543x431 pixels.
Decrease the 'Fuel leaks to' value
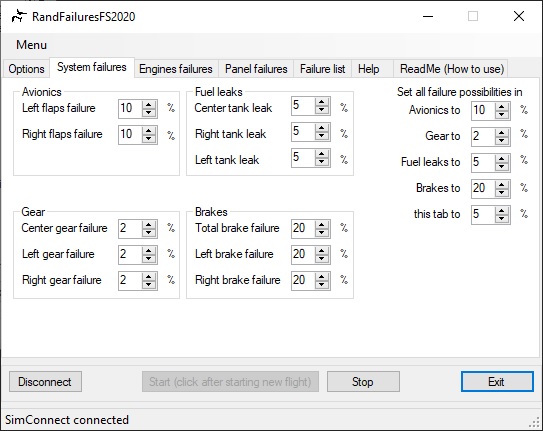(501, 167)
